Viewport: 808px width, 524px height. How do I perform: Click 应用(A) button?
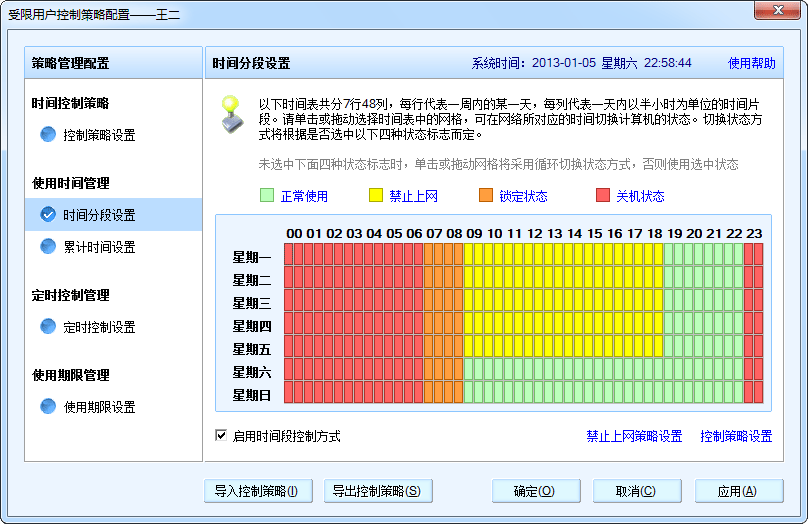[739, 491]
